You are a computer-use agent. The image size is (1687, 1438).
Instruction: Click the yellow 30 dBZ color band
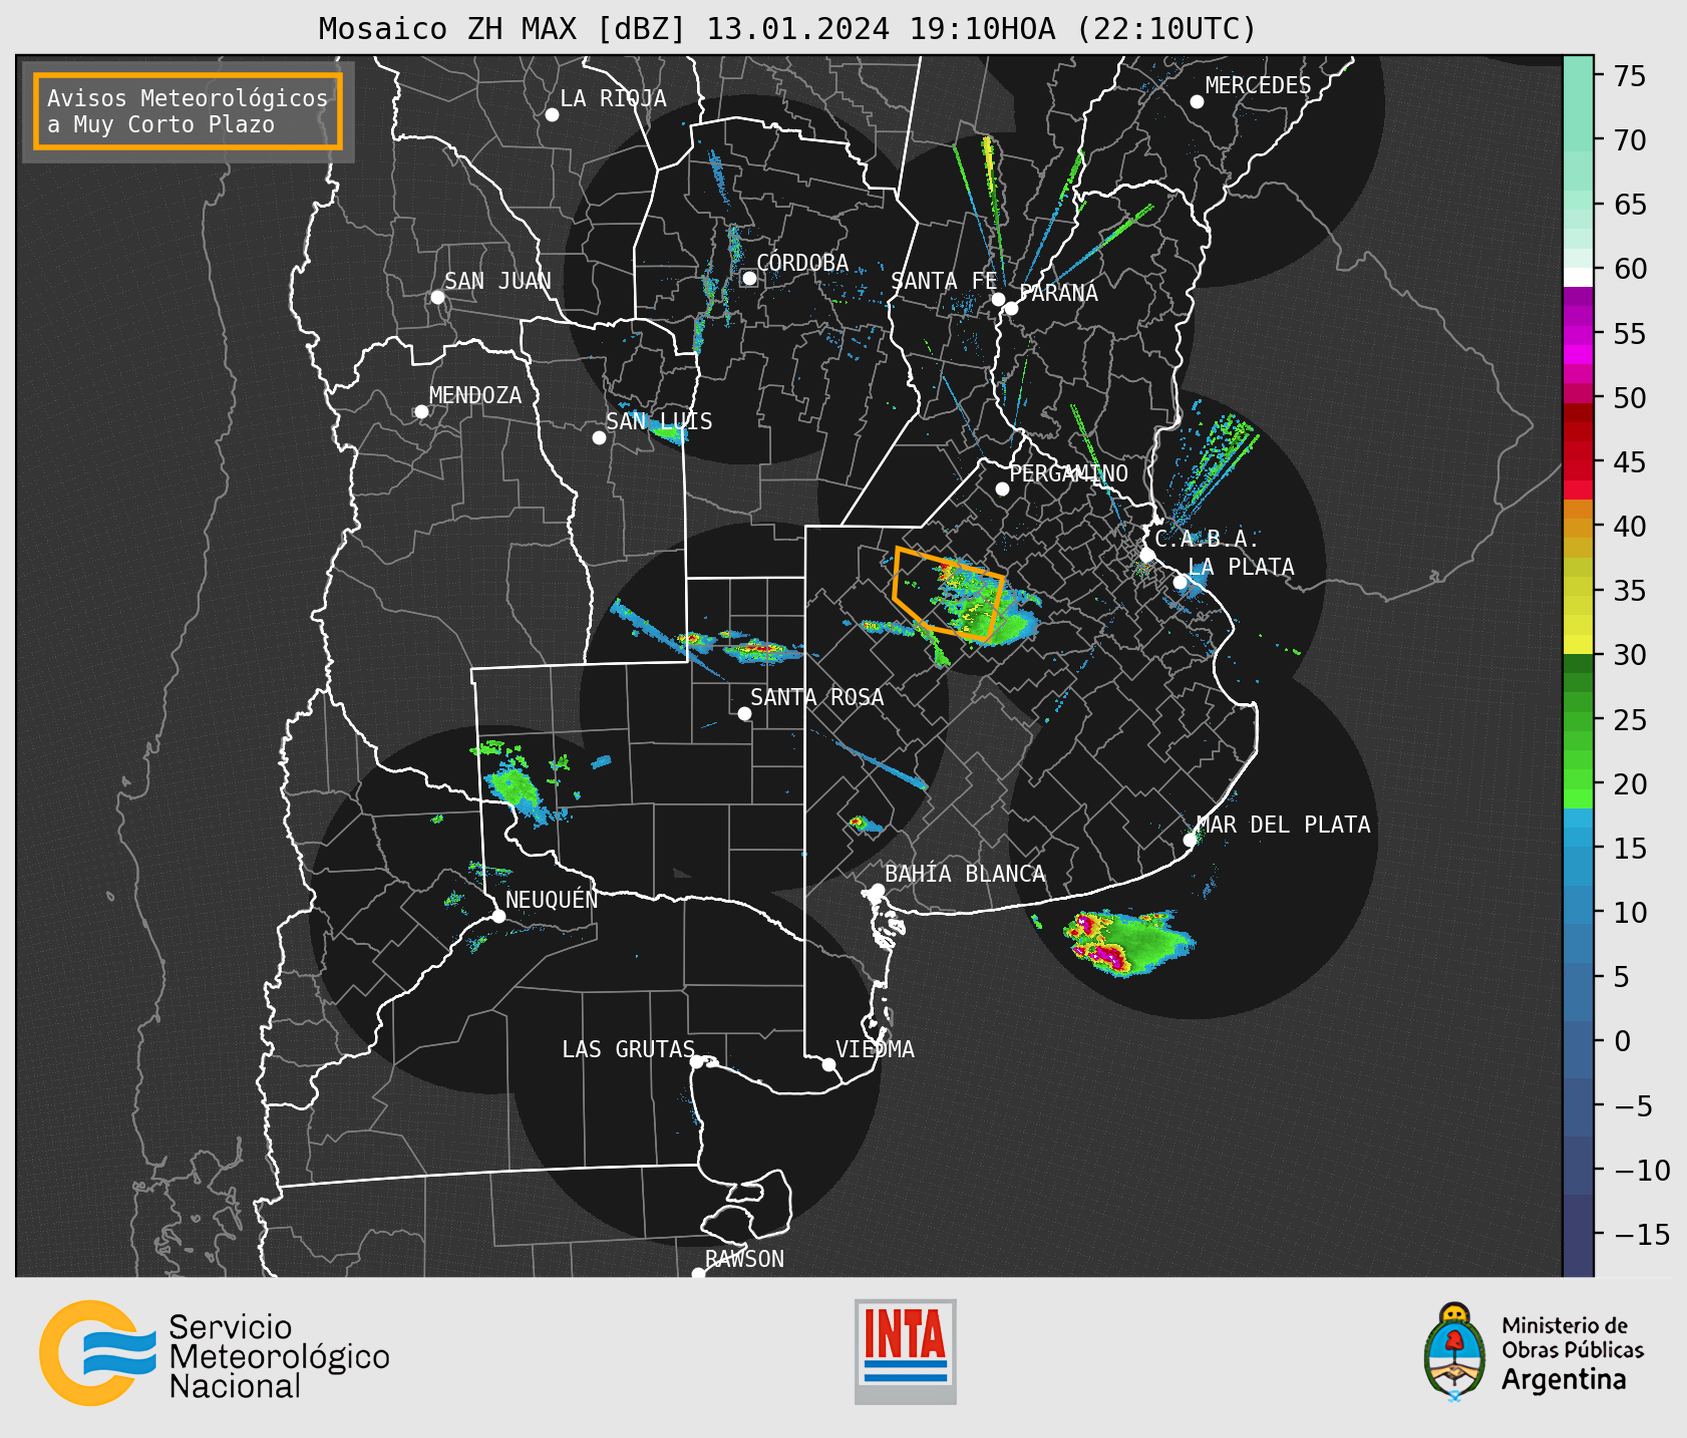click(1578, 646)
